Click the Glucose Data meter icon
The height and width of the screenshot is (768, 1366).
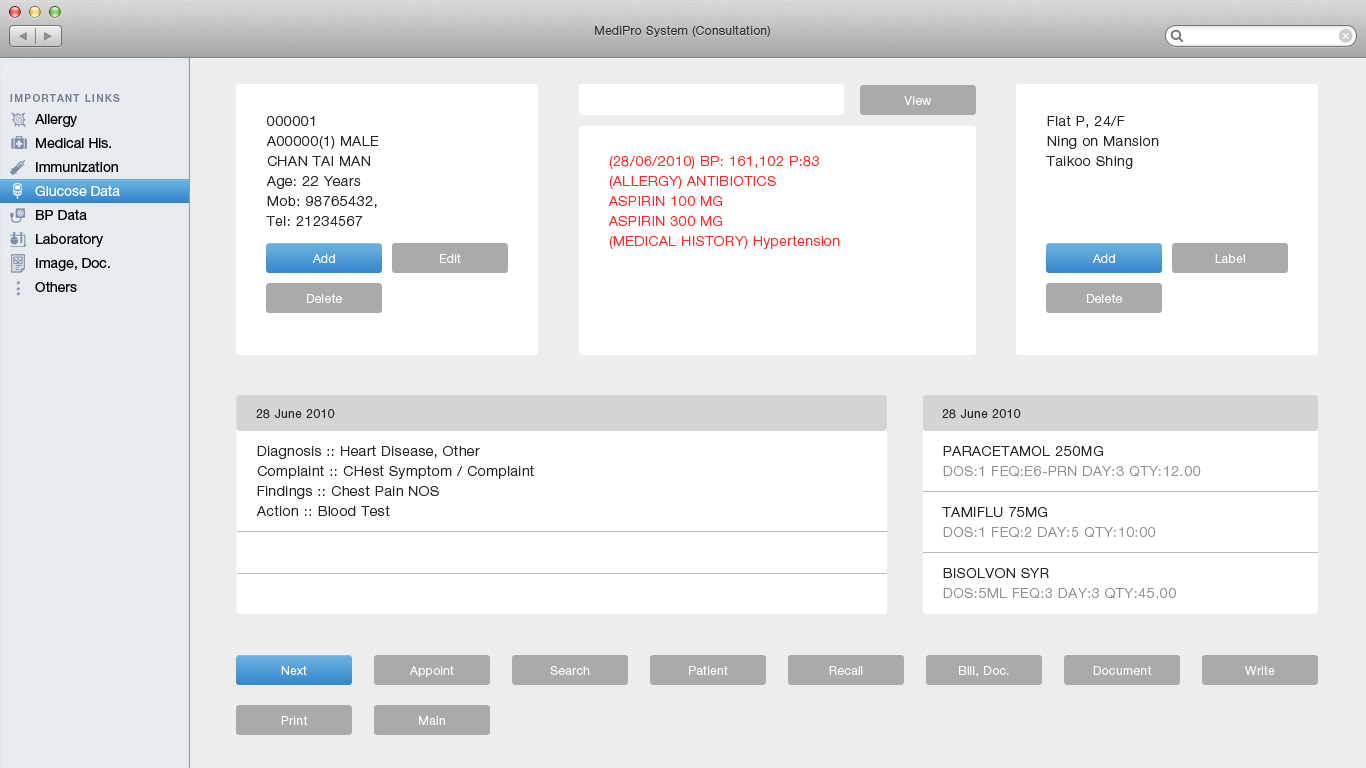[18, 191]
